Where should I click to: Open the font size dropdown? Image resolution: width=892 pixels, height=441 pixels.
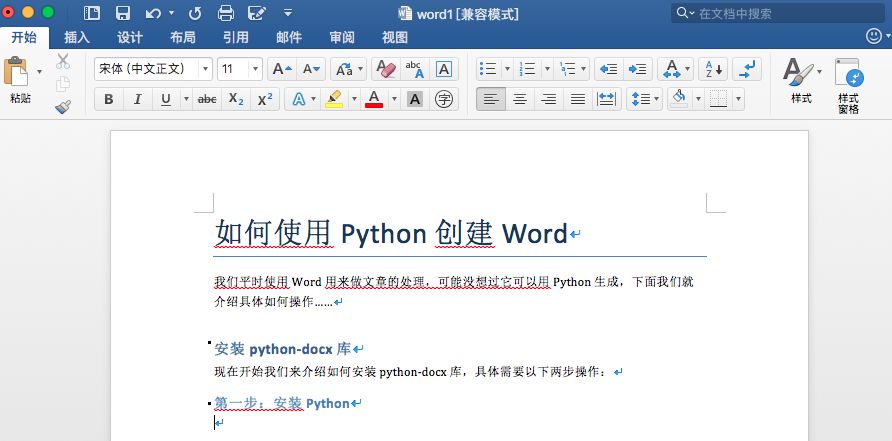(x=255, y=69)
